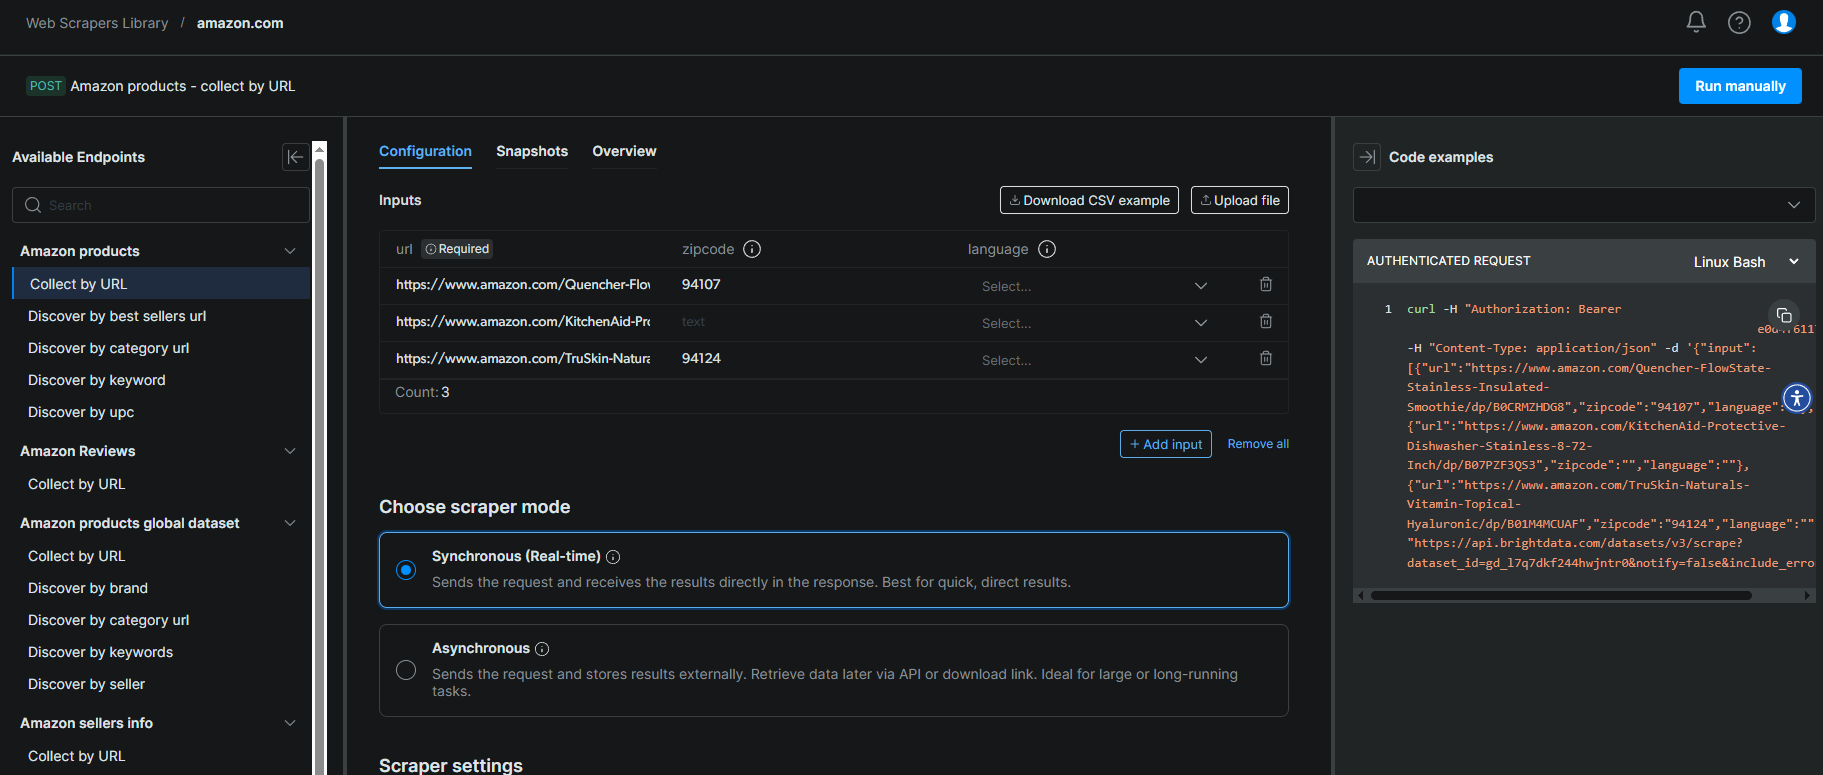Go to Web Scrapers Library breadcrumb
Viewport: 1823px width, 775px height.
tap(97, 23)
